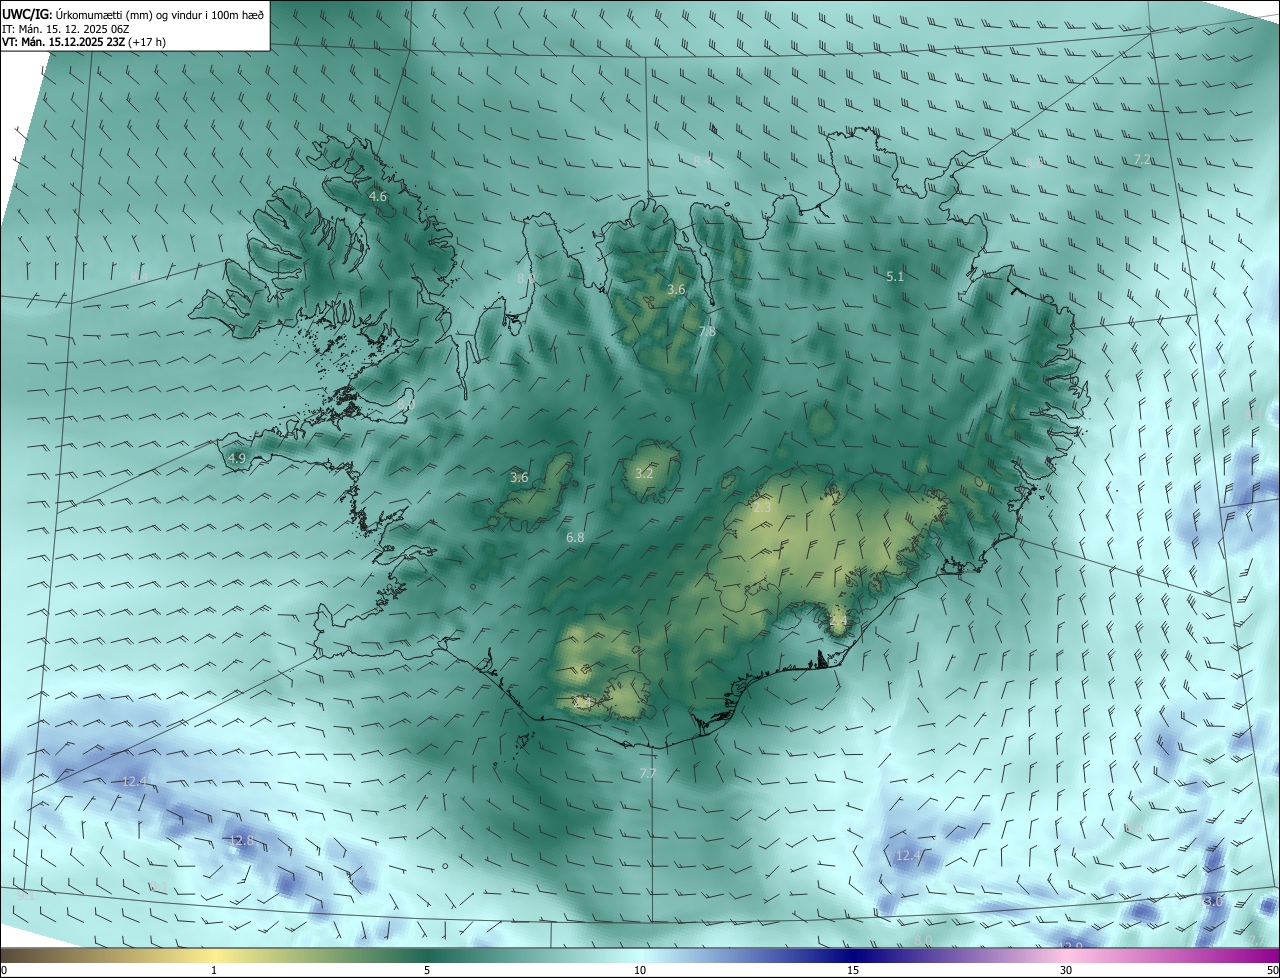Click the 30 tick on the color scale
The image size is (1280, 978).
[1066, 971]
